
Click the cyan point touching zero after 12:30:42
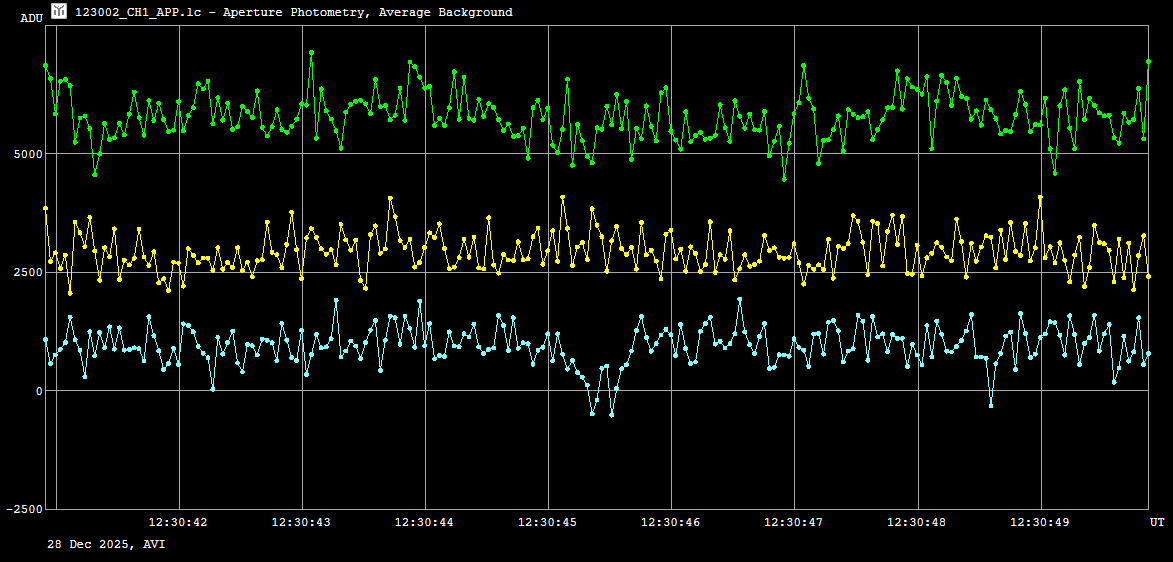[x=213, y=388]
